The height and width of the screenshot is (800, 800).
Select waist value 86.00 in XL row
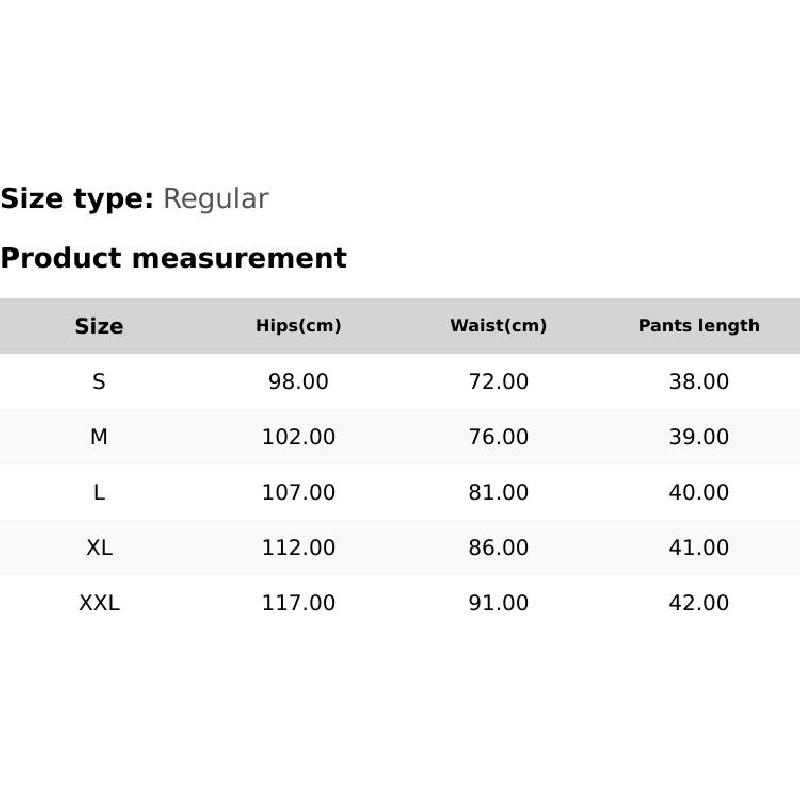coord(499,548)
